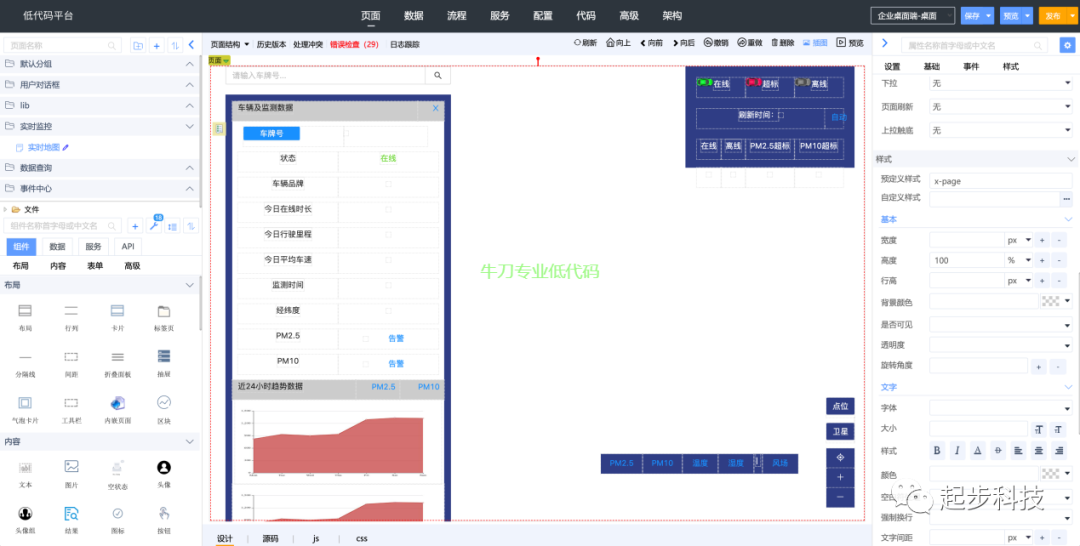Click the 保存 save button
The height and width of the screenshot is (546, 1080).
pos(972,15)
